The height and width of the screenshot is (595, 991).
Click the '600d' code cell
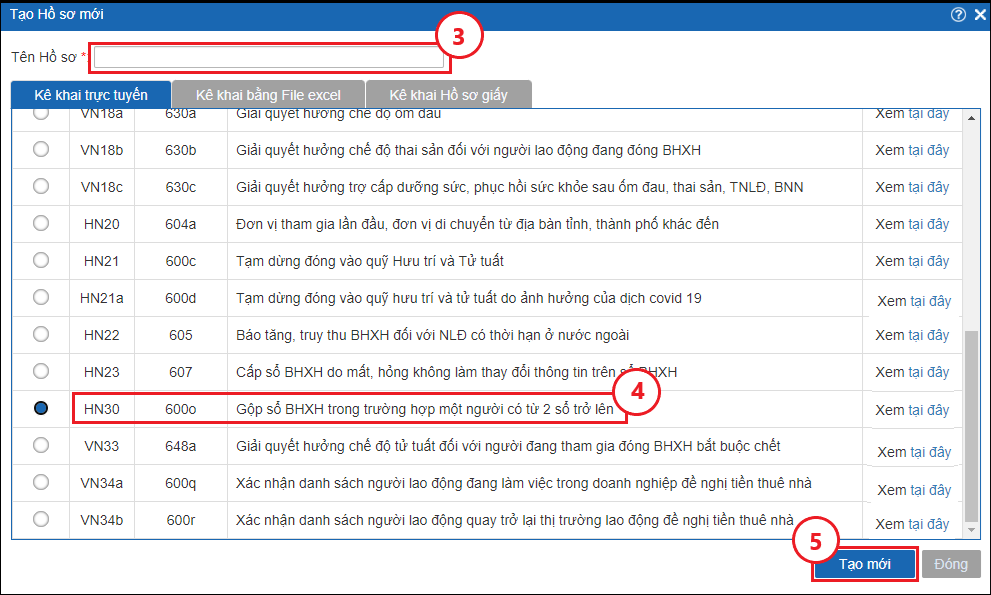pyautogui.click(x=181, y=298)
